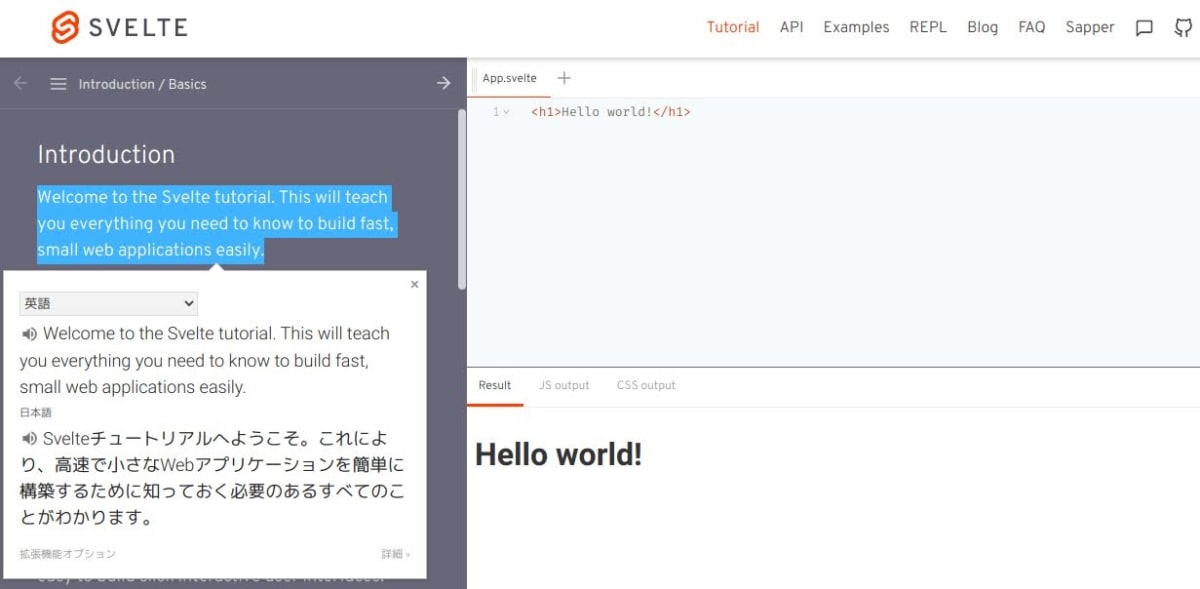Screen dimensions: 1200x589
Task: Open the REPL nav item
Action: pyautogui.click(x=928, y=27)
